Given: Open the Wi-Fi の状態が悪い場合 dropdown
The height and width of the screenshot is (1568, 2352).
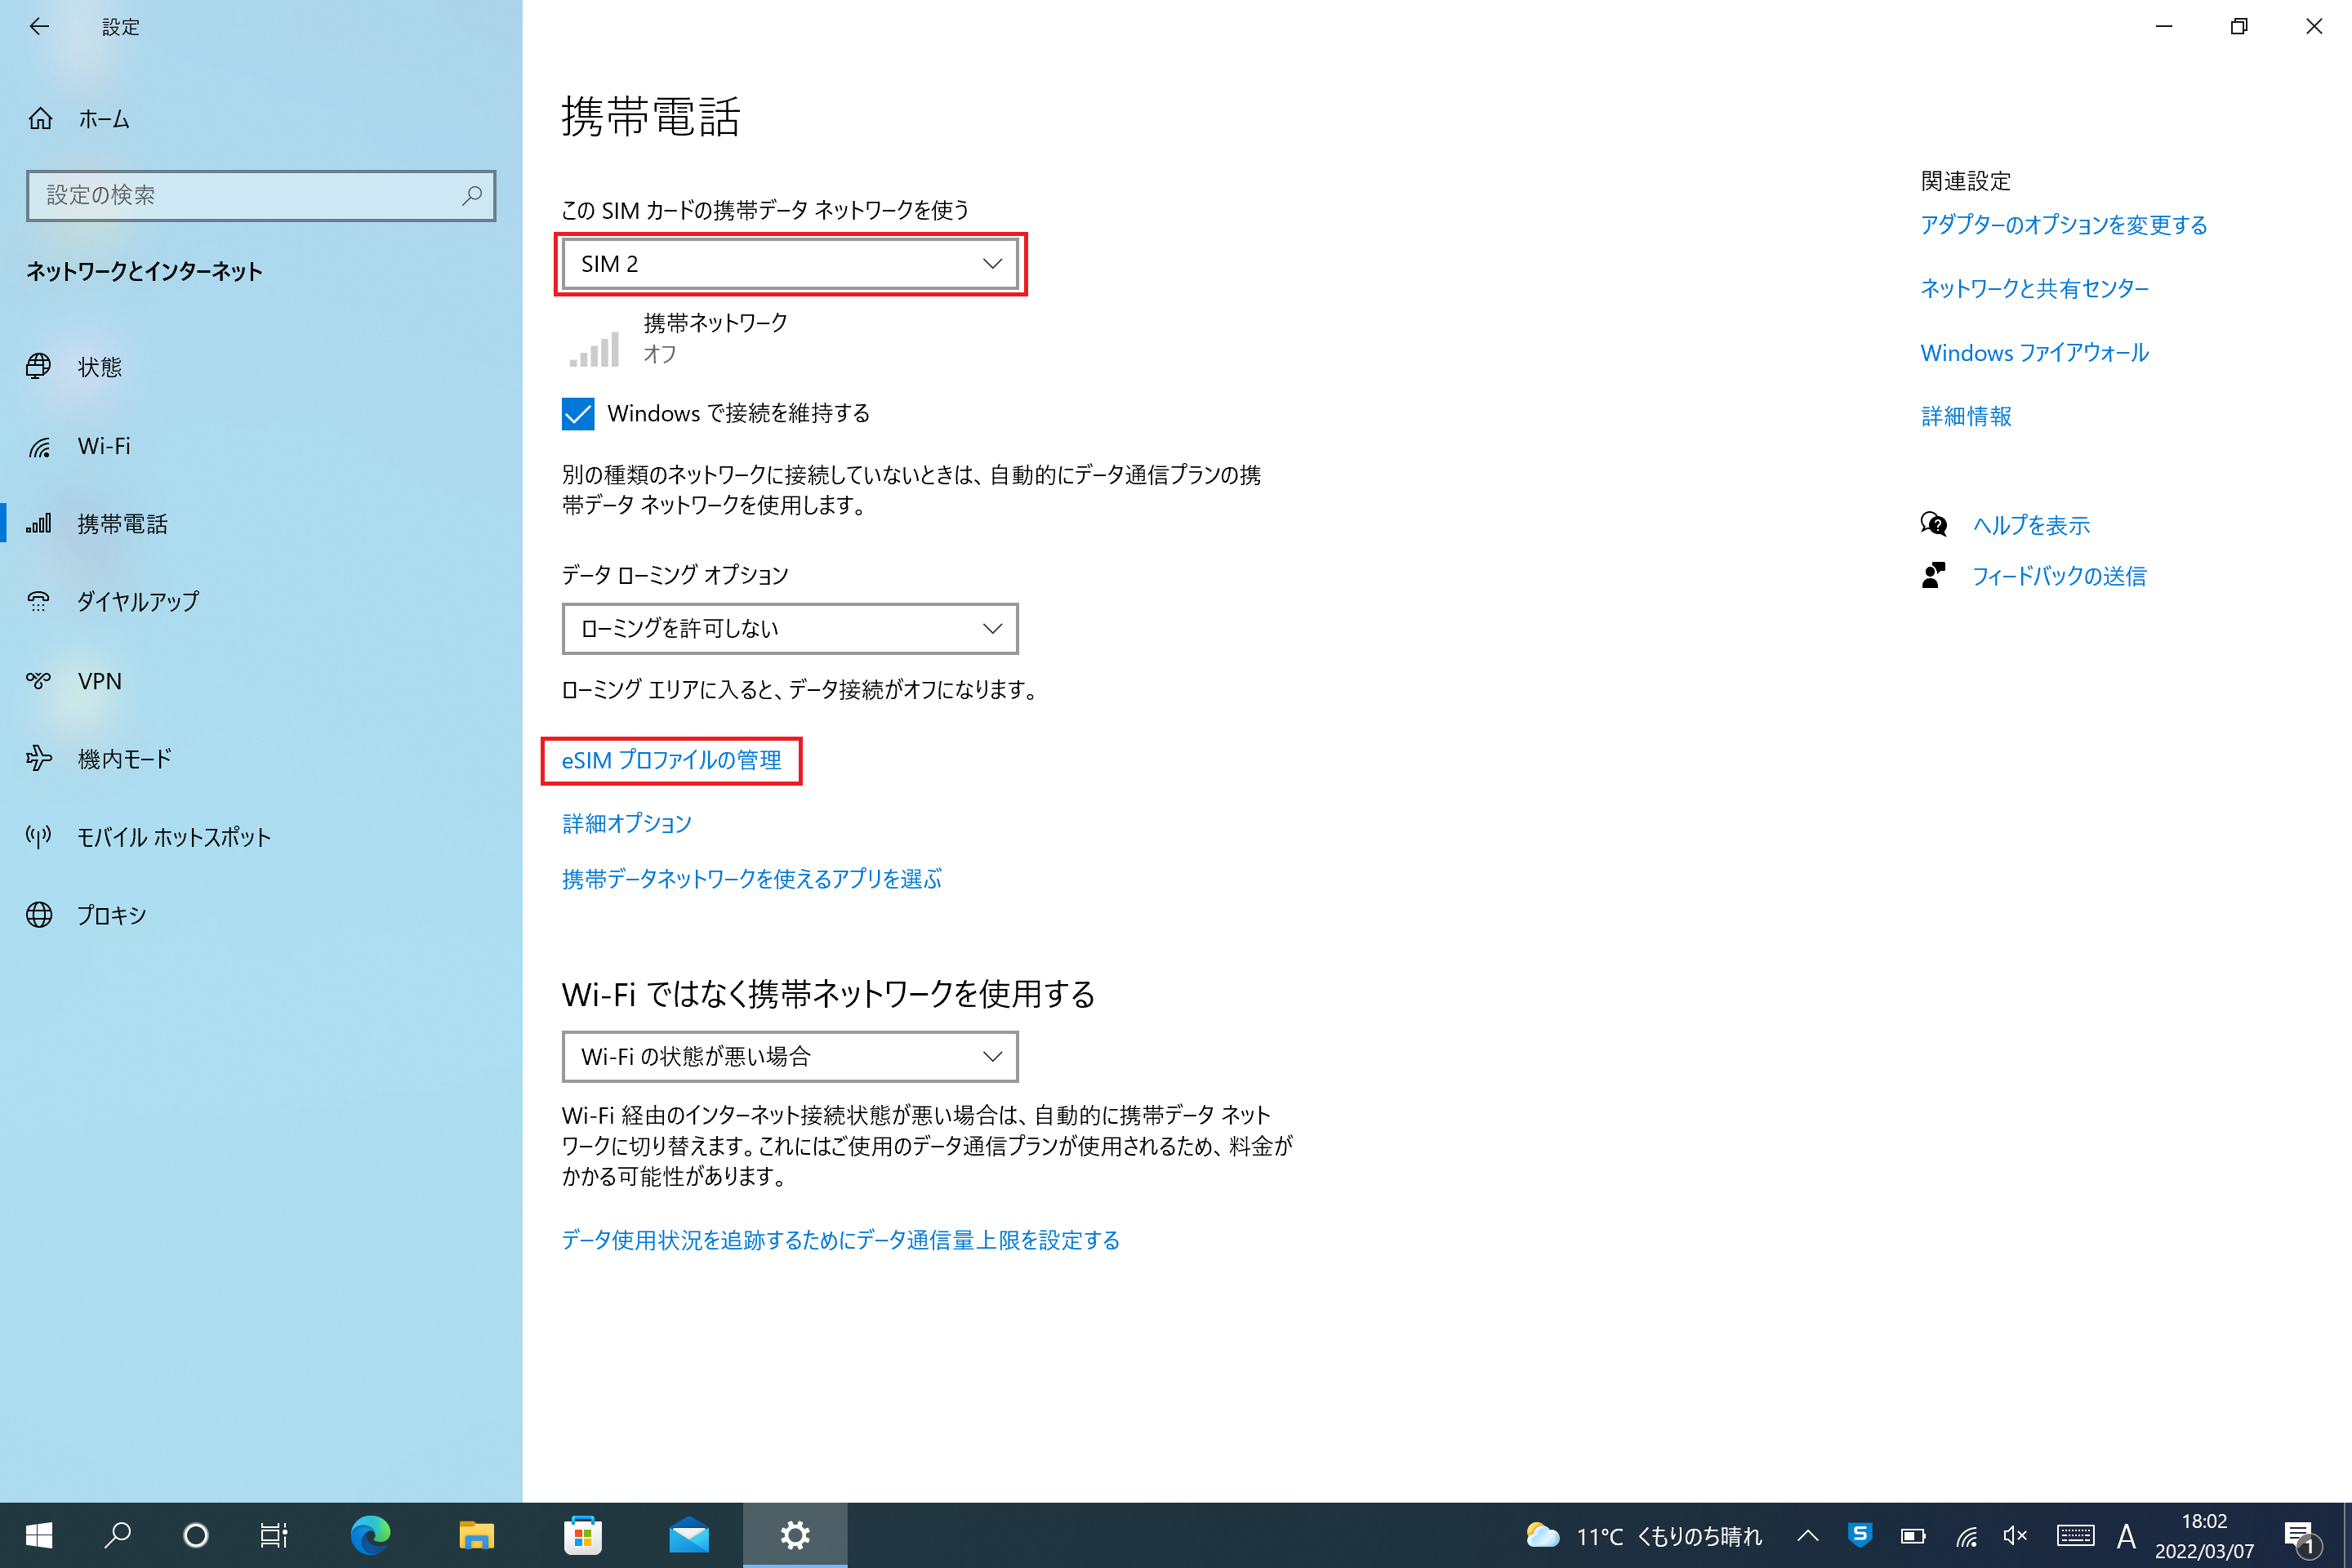Looking at the screenshot, I should click(790, 1057).
